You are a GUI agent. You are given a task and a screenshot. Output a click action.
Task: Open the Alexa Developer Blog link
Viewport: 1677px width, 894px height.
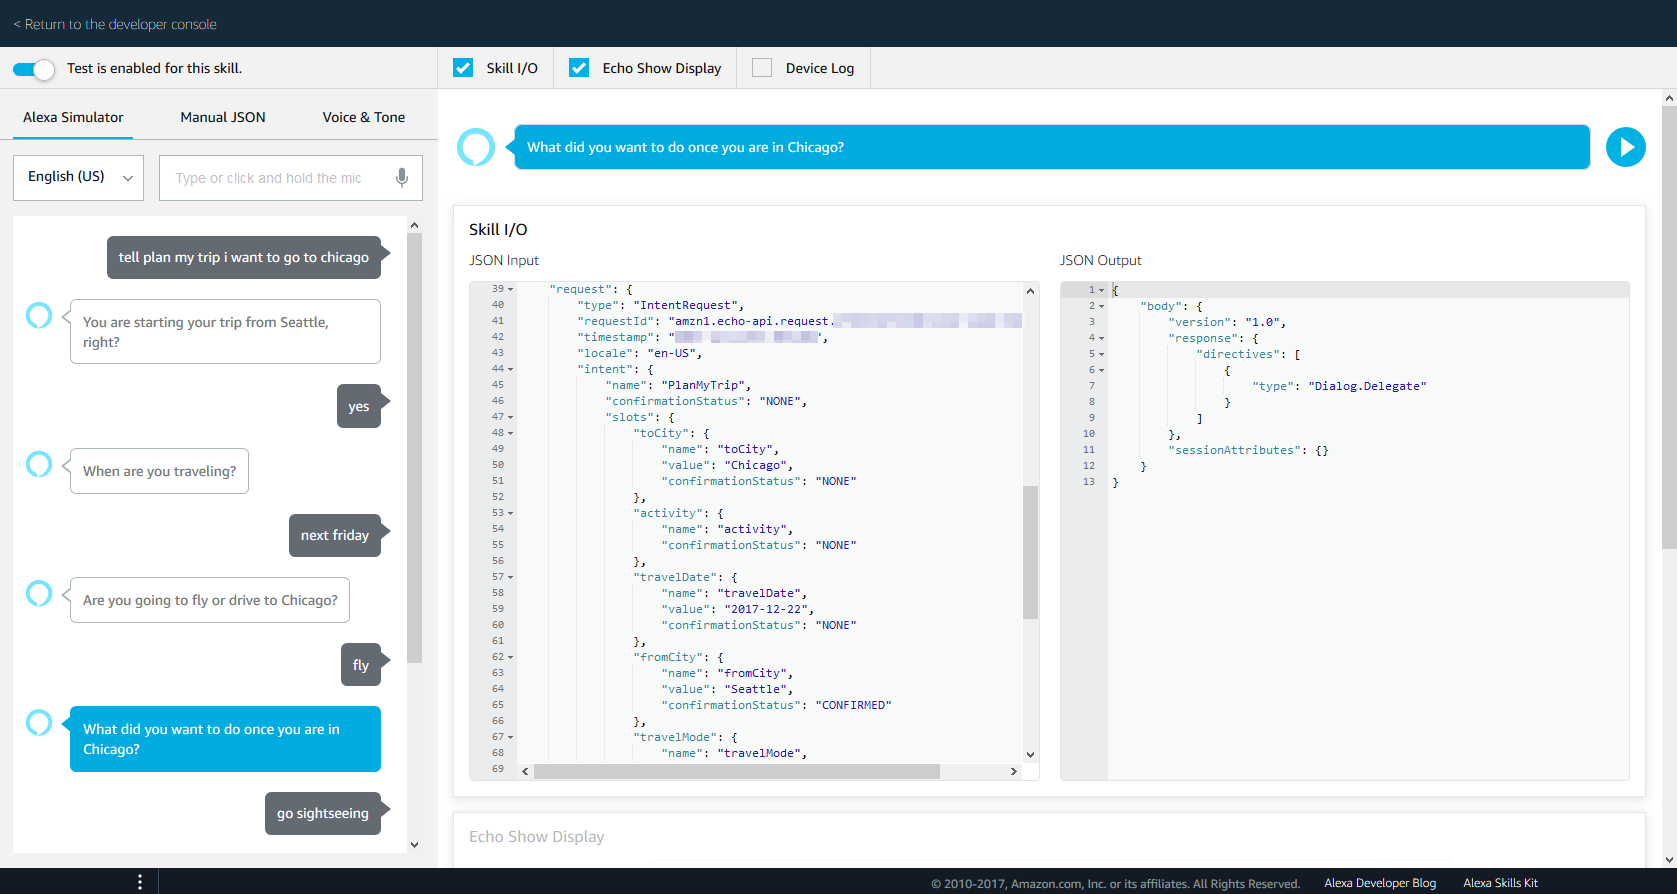point(1380,883)
